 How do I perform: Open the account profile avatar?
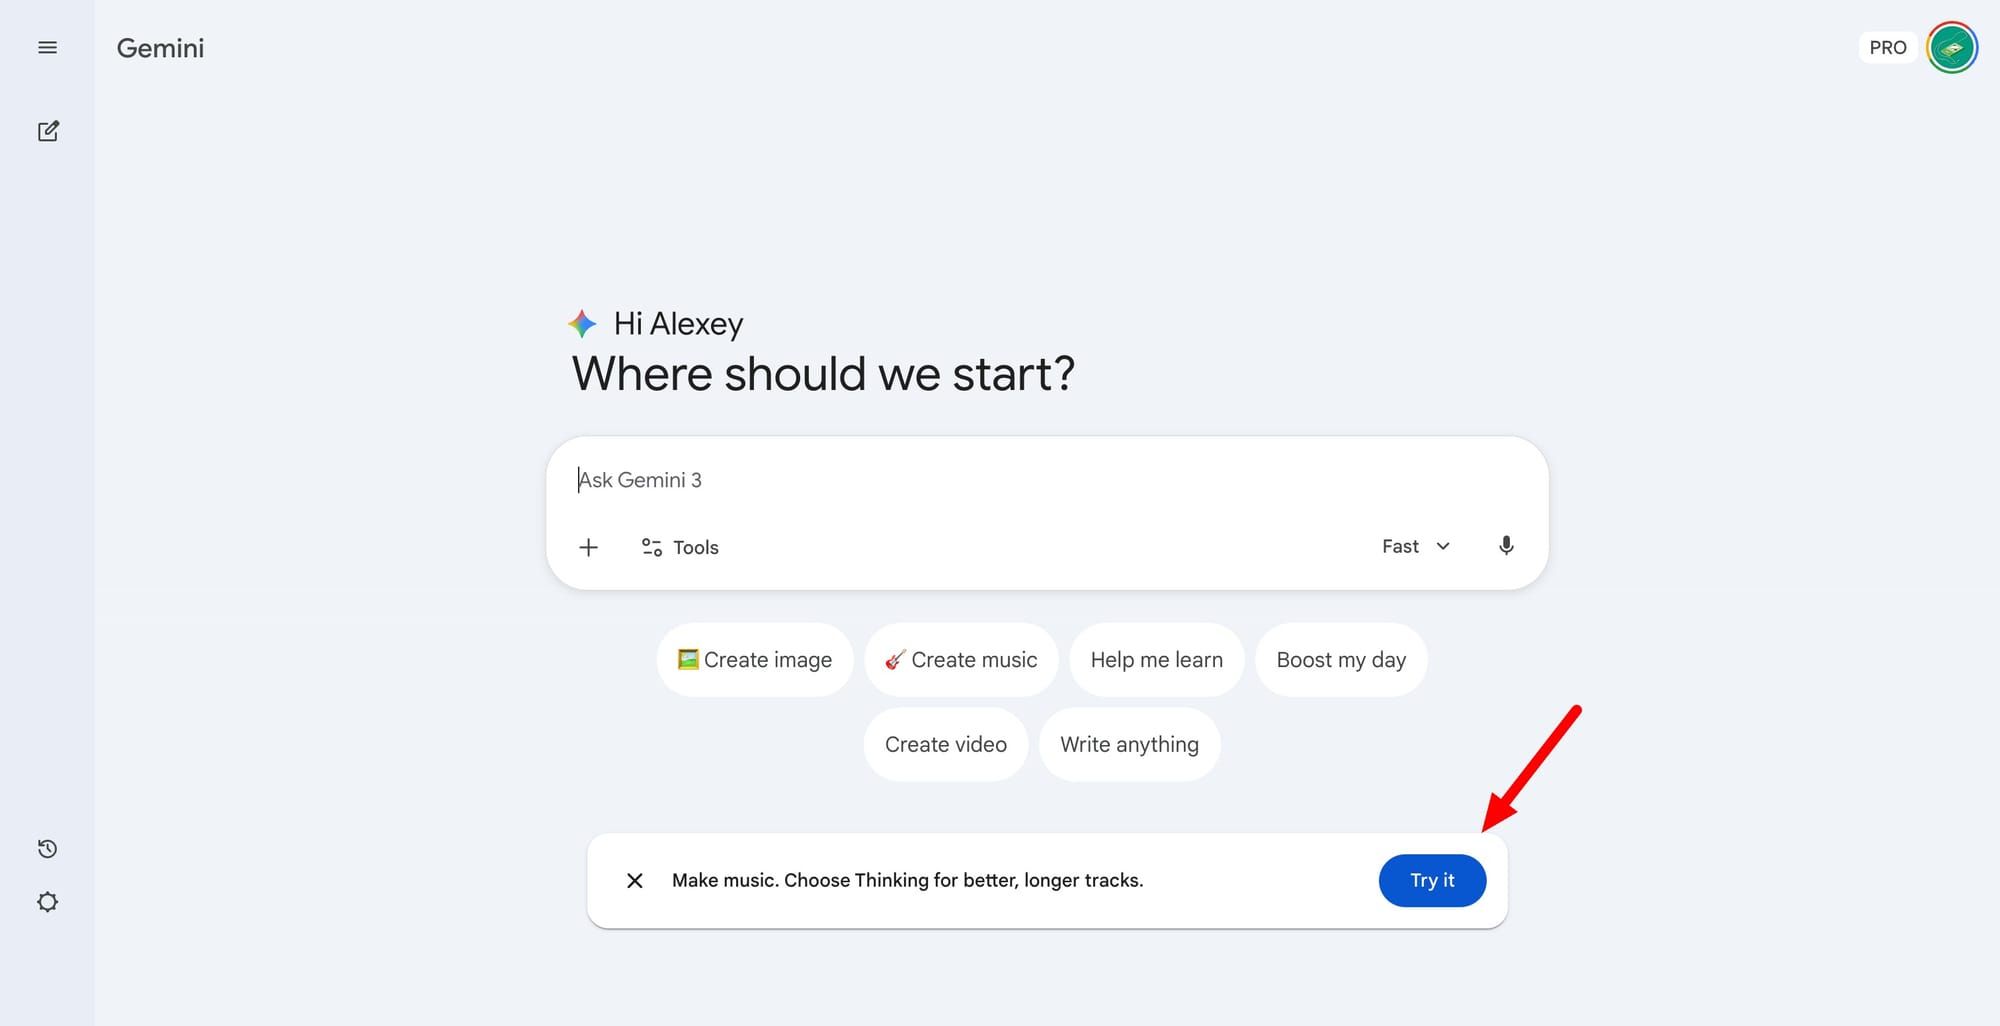pos(1952,48)
